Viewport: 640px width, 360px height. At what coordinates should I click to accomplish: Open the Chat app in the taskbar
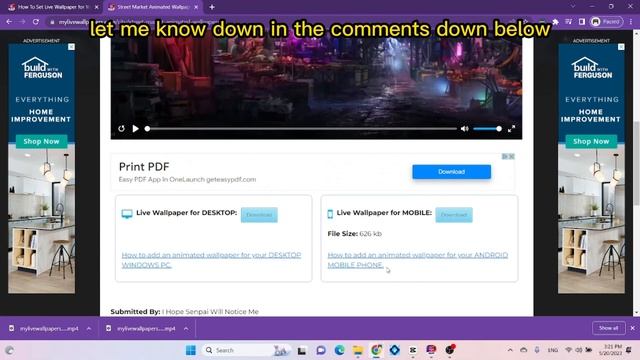[321, 350]
